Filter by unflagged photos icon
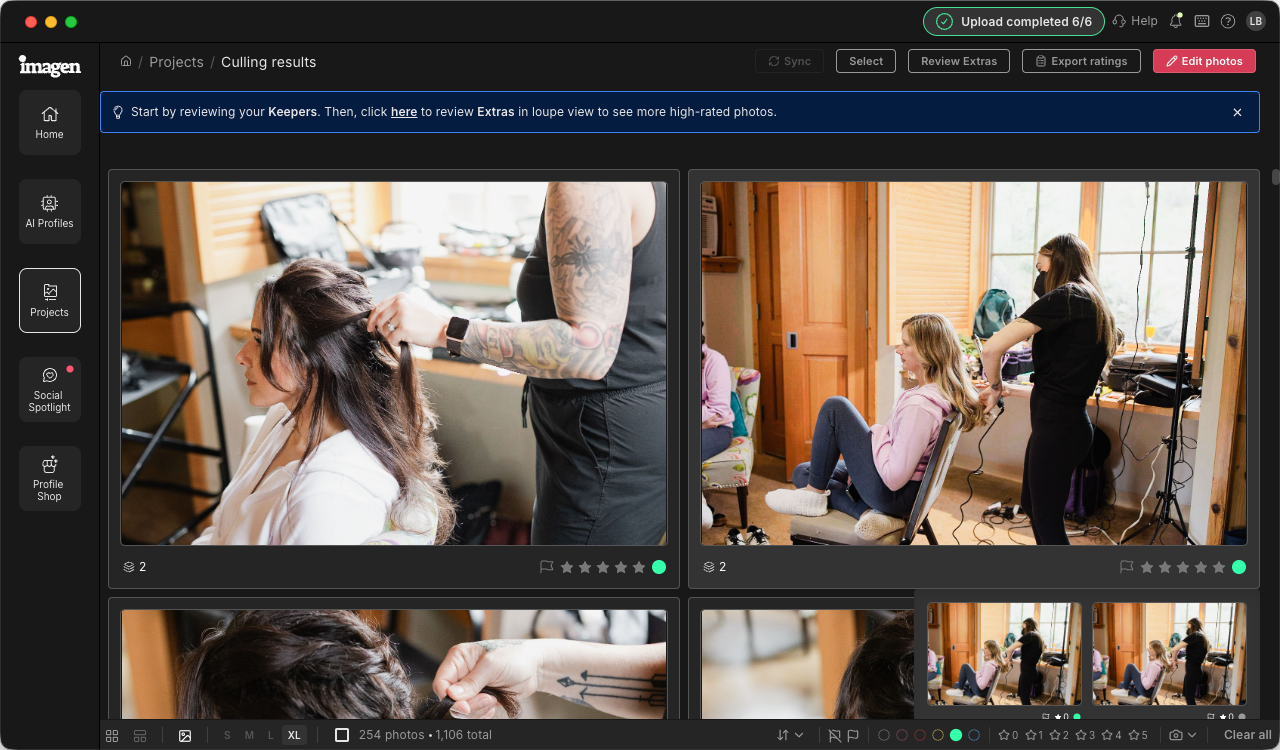The width and height of the screenshot is (1280, 750). pos(834,735)
